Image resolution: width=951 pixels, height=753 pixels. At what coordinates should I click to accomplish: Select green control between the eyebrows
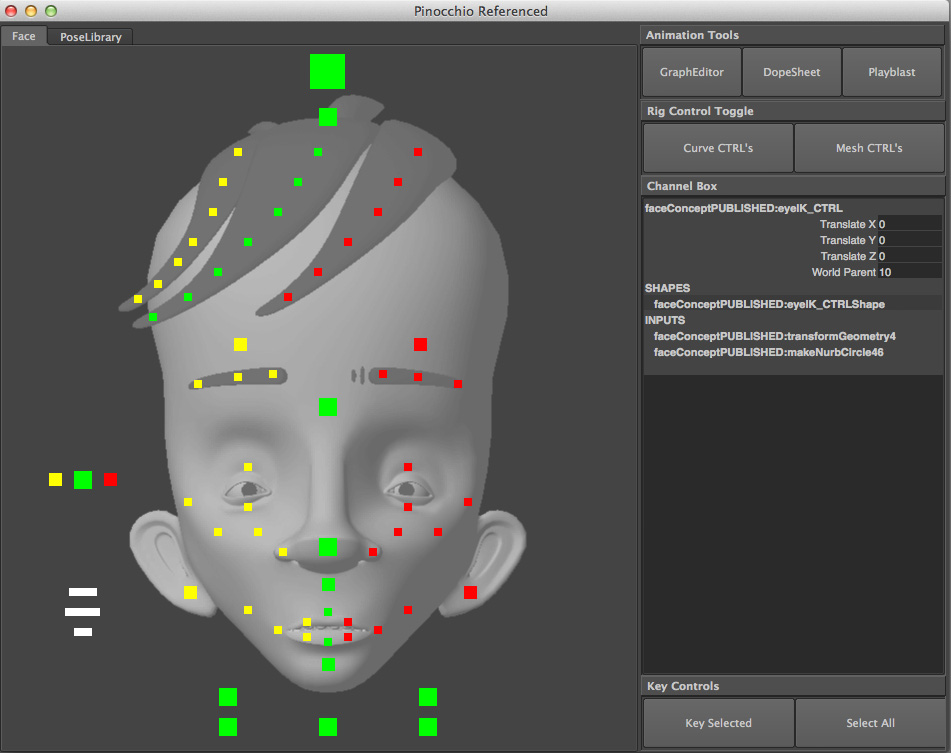click(x=328, y=407)
